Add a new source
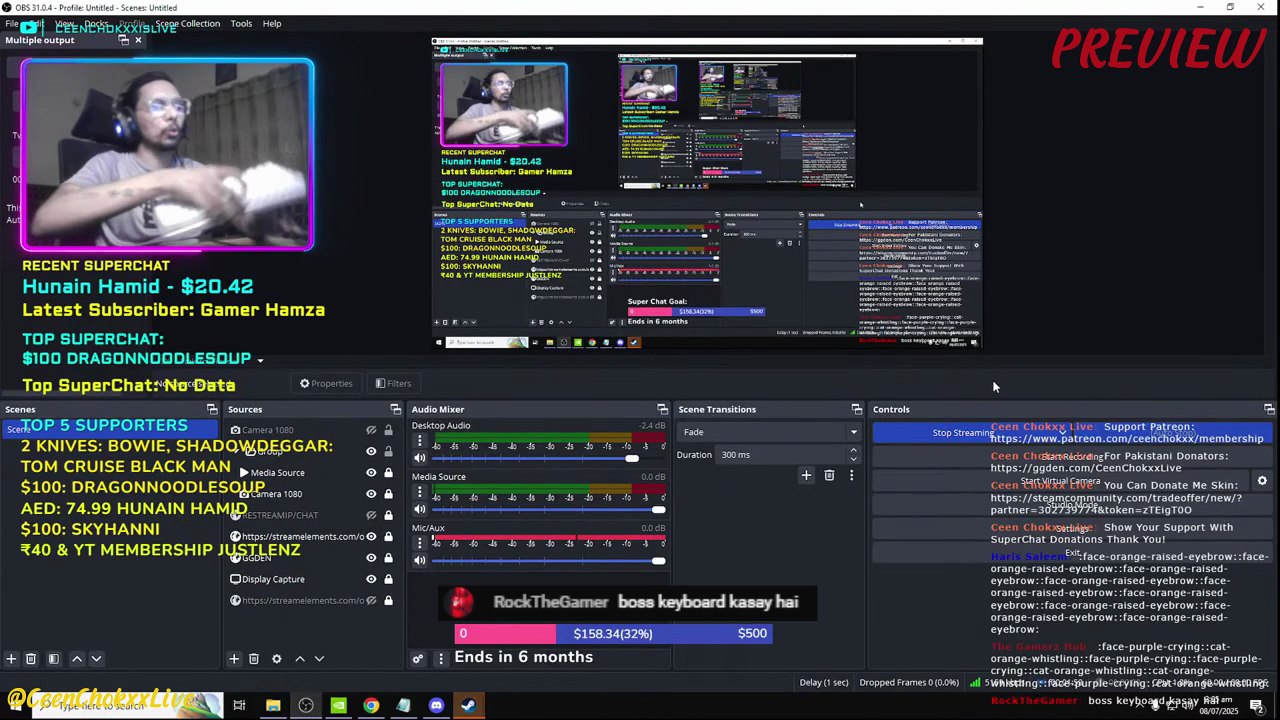The width and height of the screenshot is (1280, 720). click(234, 659)
